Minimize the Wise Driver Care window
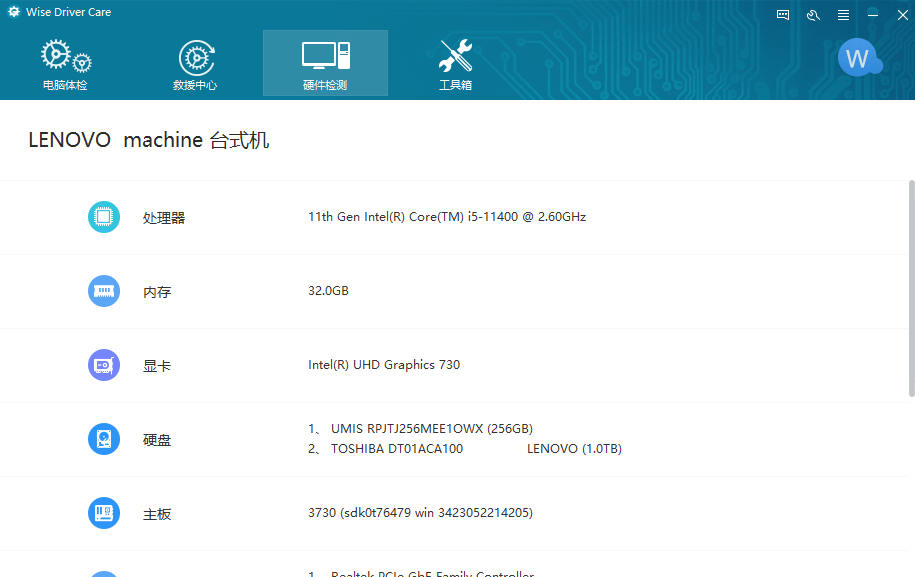The image size is (915, 577). click(873, 14)
